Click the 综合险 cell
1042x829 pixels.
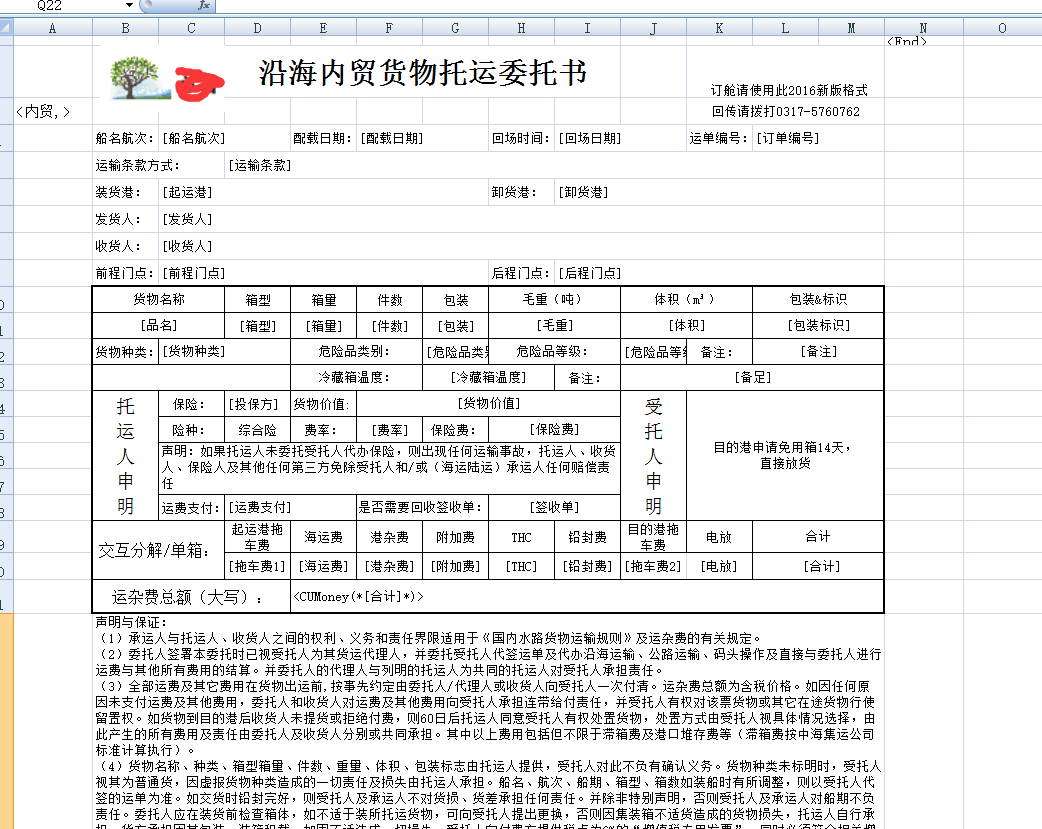[258, 430]
